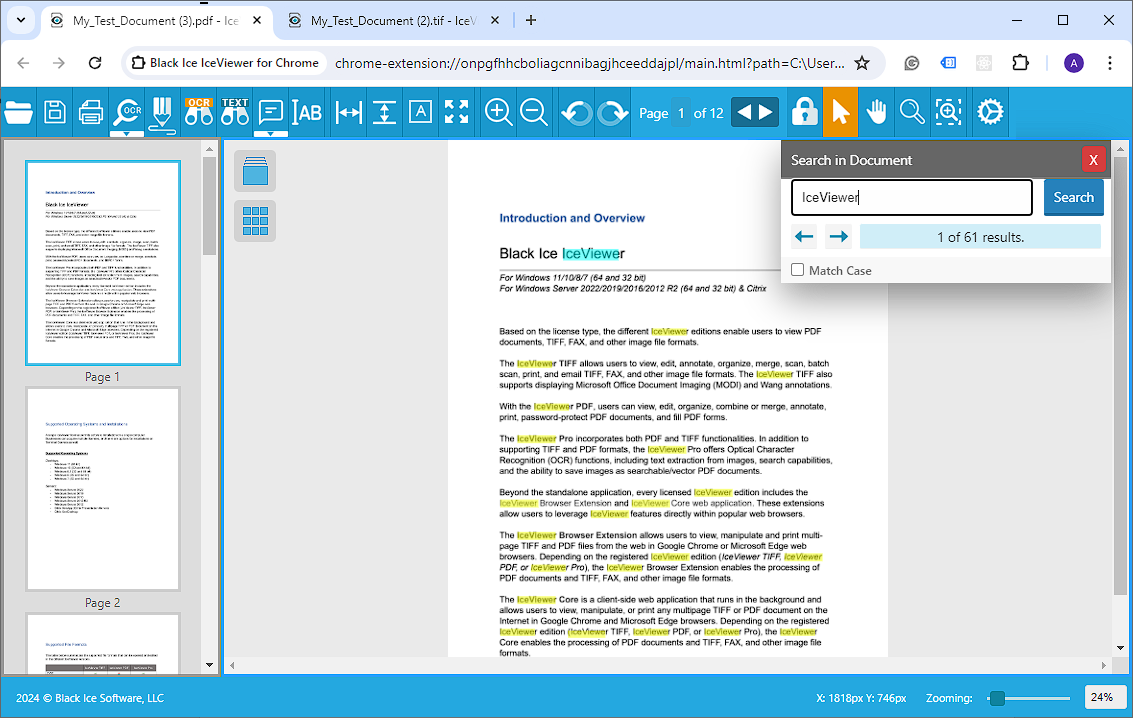The height and width of the screenshot is (718, 1133).
Task: Activate the hand pan tool
Action: pyautogui.click(x=876, y=112)
